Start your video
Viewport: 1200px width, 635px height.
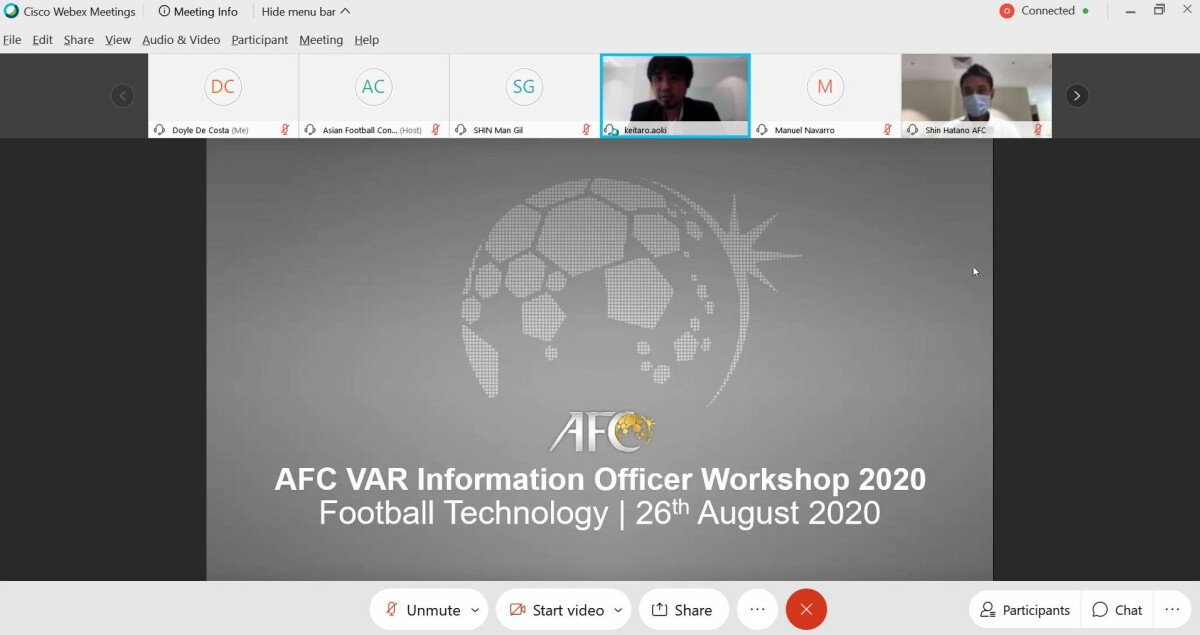556,610
